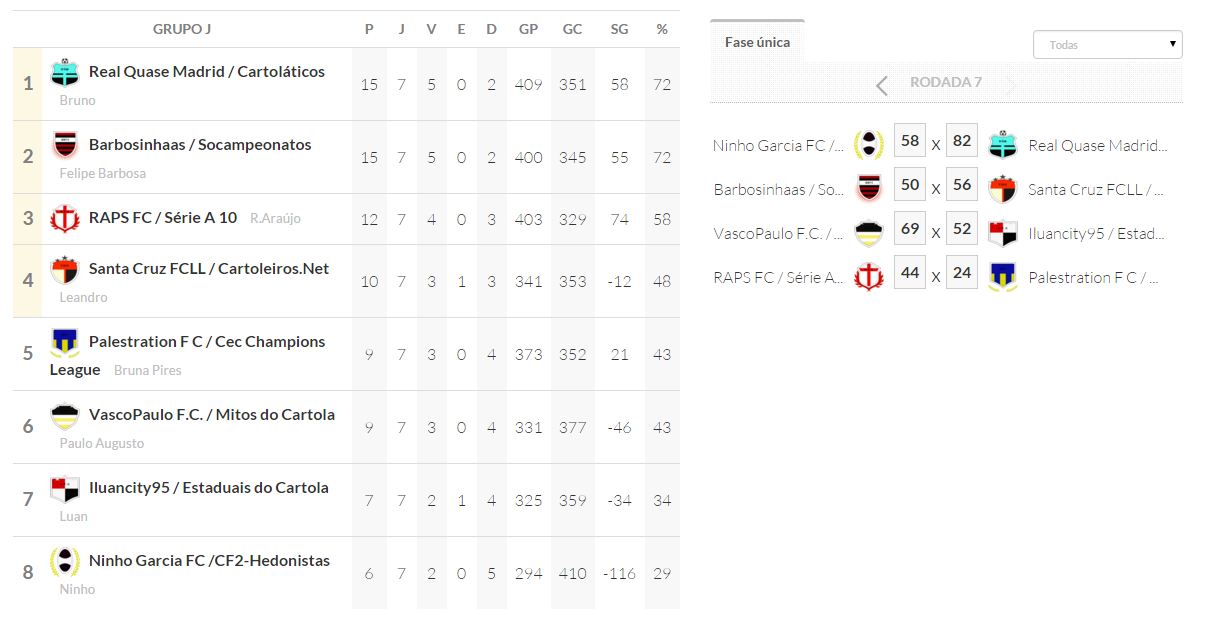Open the Todas filter dropdown
The height and width of the screenshot is (618, 1215).
(1107, 45)
